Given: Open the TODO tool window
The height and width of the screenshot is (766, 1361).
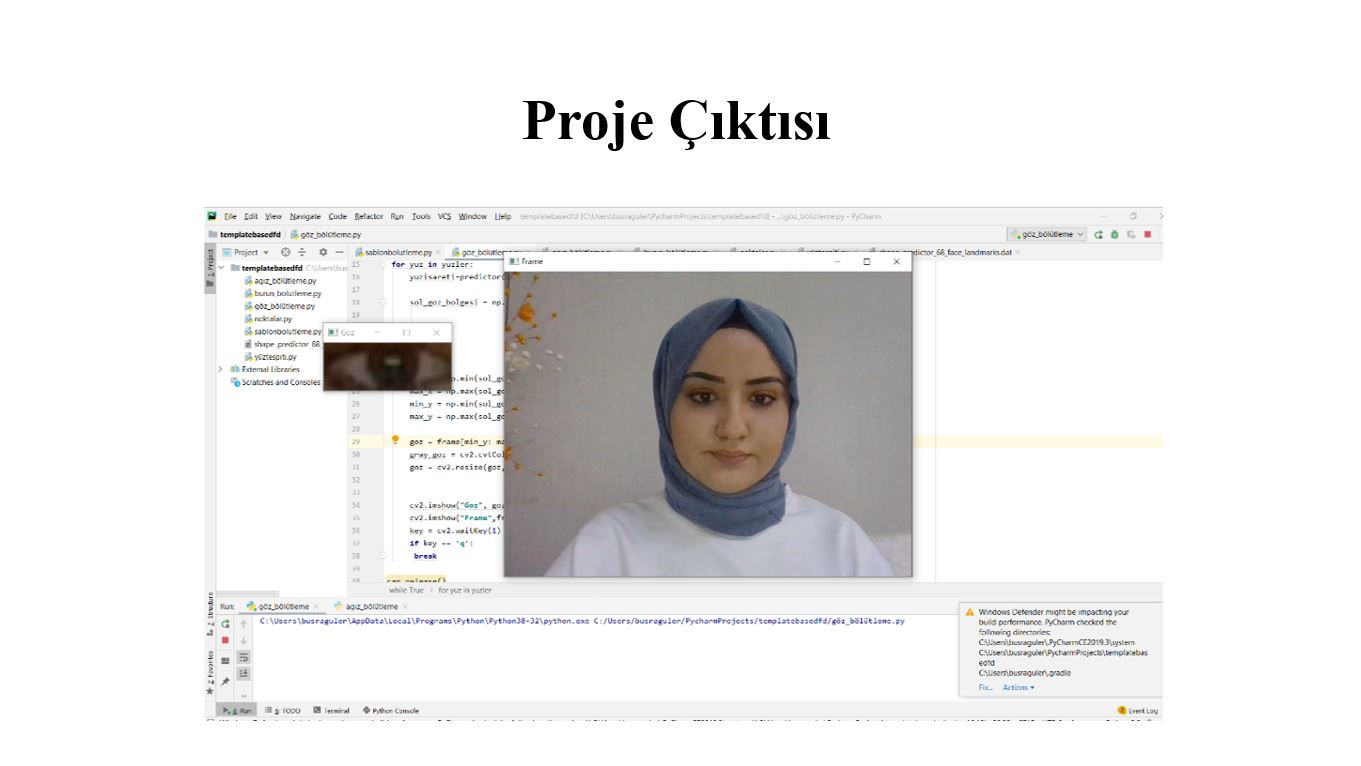Looking at the screenshot, I should [x=291, y=711].
